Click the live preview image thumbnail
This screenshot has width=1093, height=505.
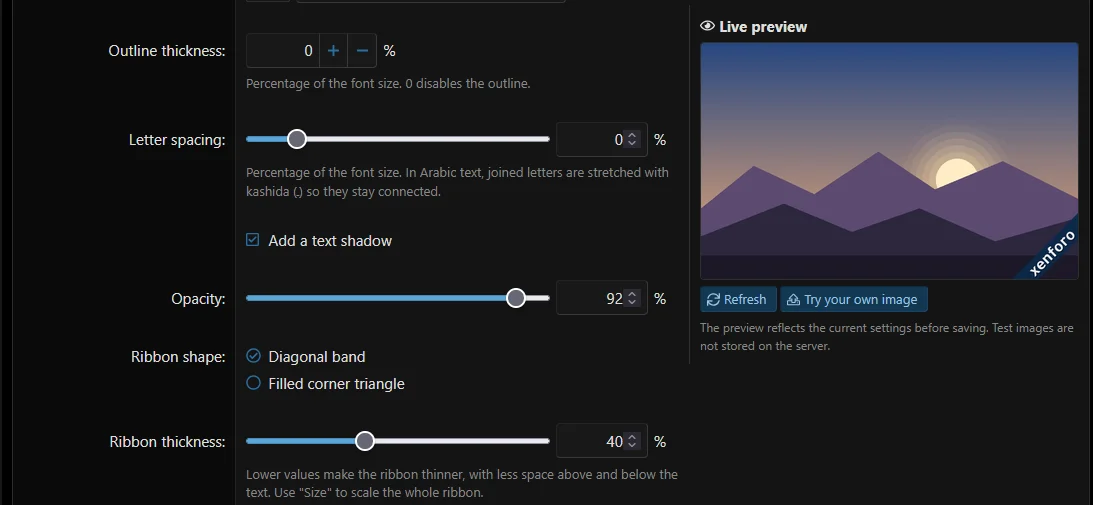point(889,161)
